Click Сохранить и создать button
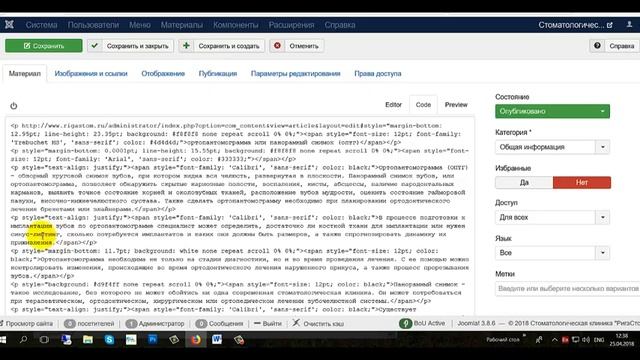The height and width of the screenshot is (360, 640). point(222,46)
